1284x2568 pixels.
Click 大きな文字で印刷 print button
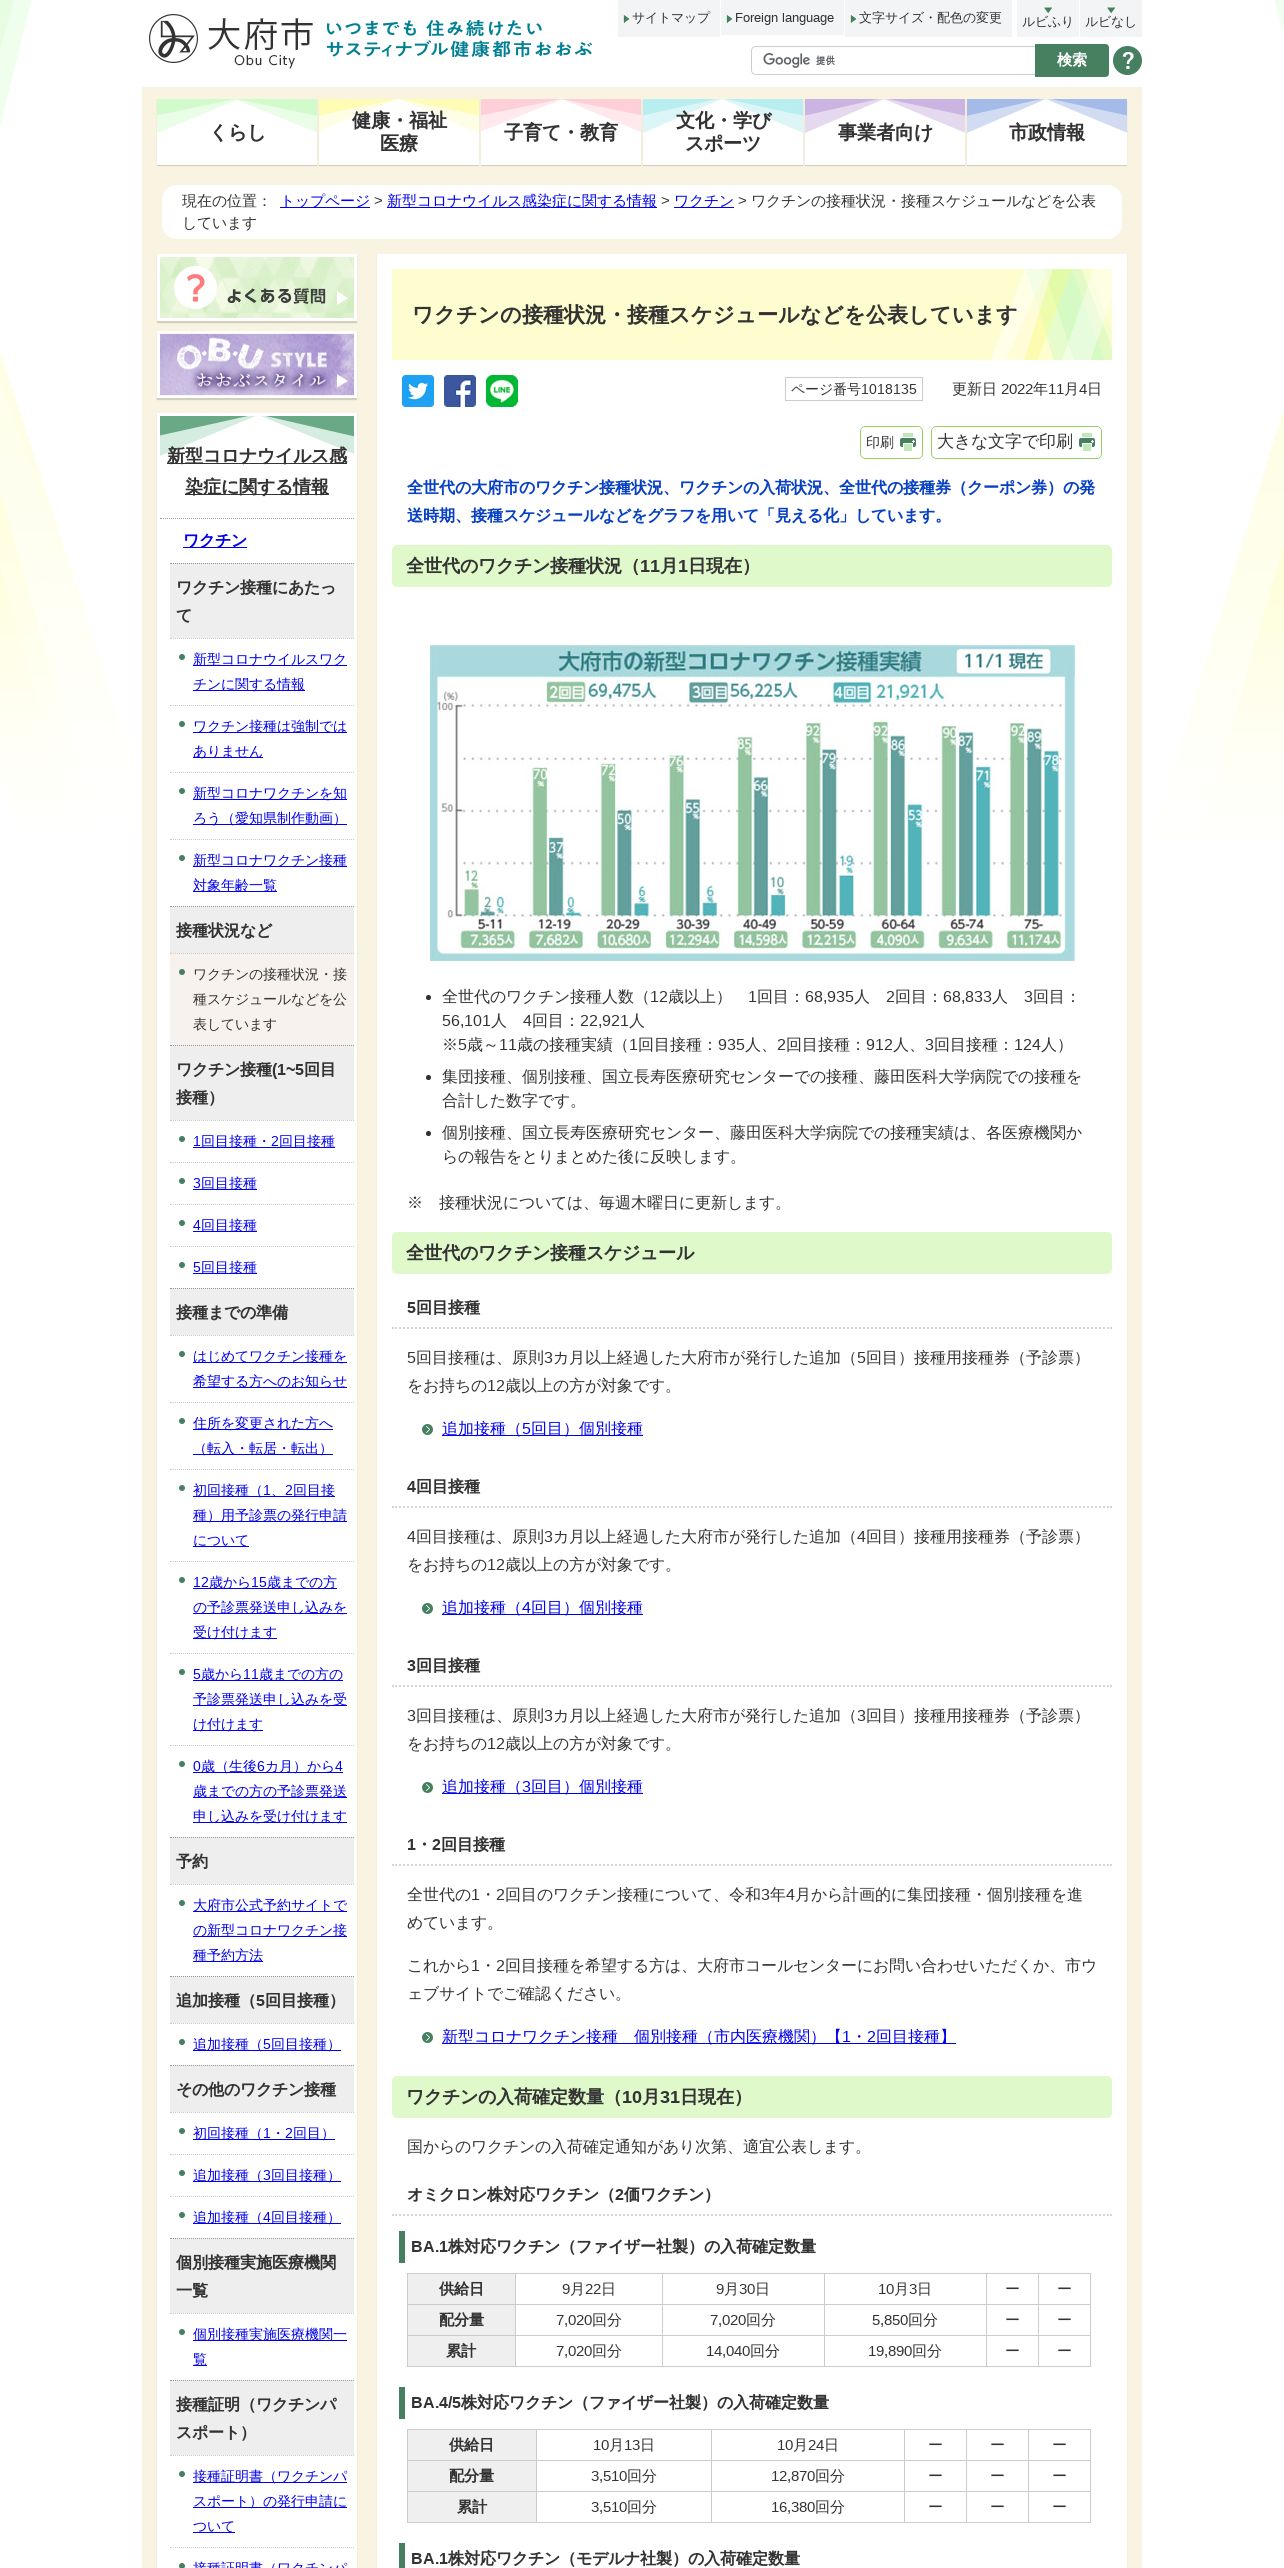click(1016, 442)
